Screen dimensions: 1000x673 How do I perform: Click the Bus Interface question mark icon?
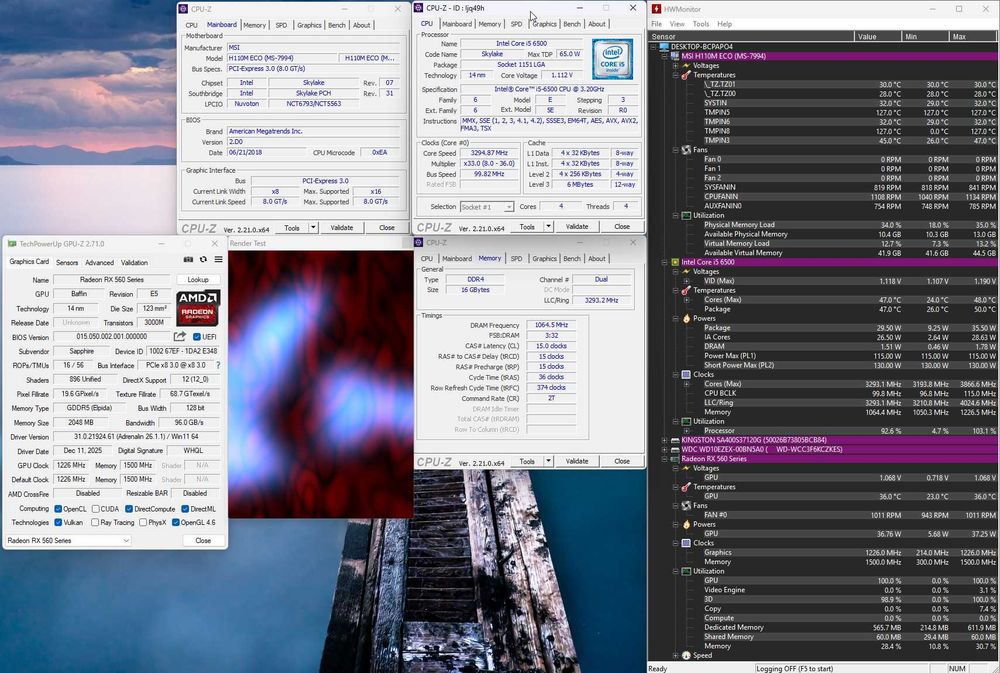[x=218, y=366]
